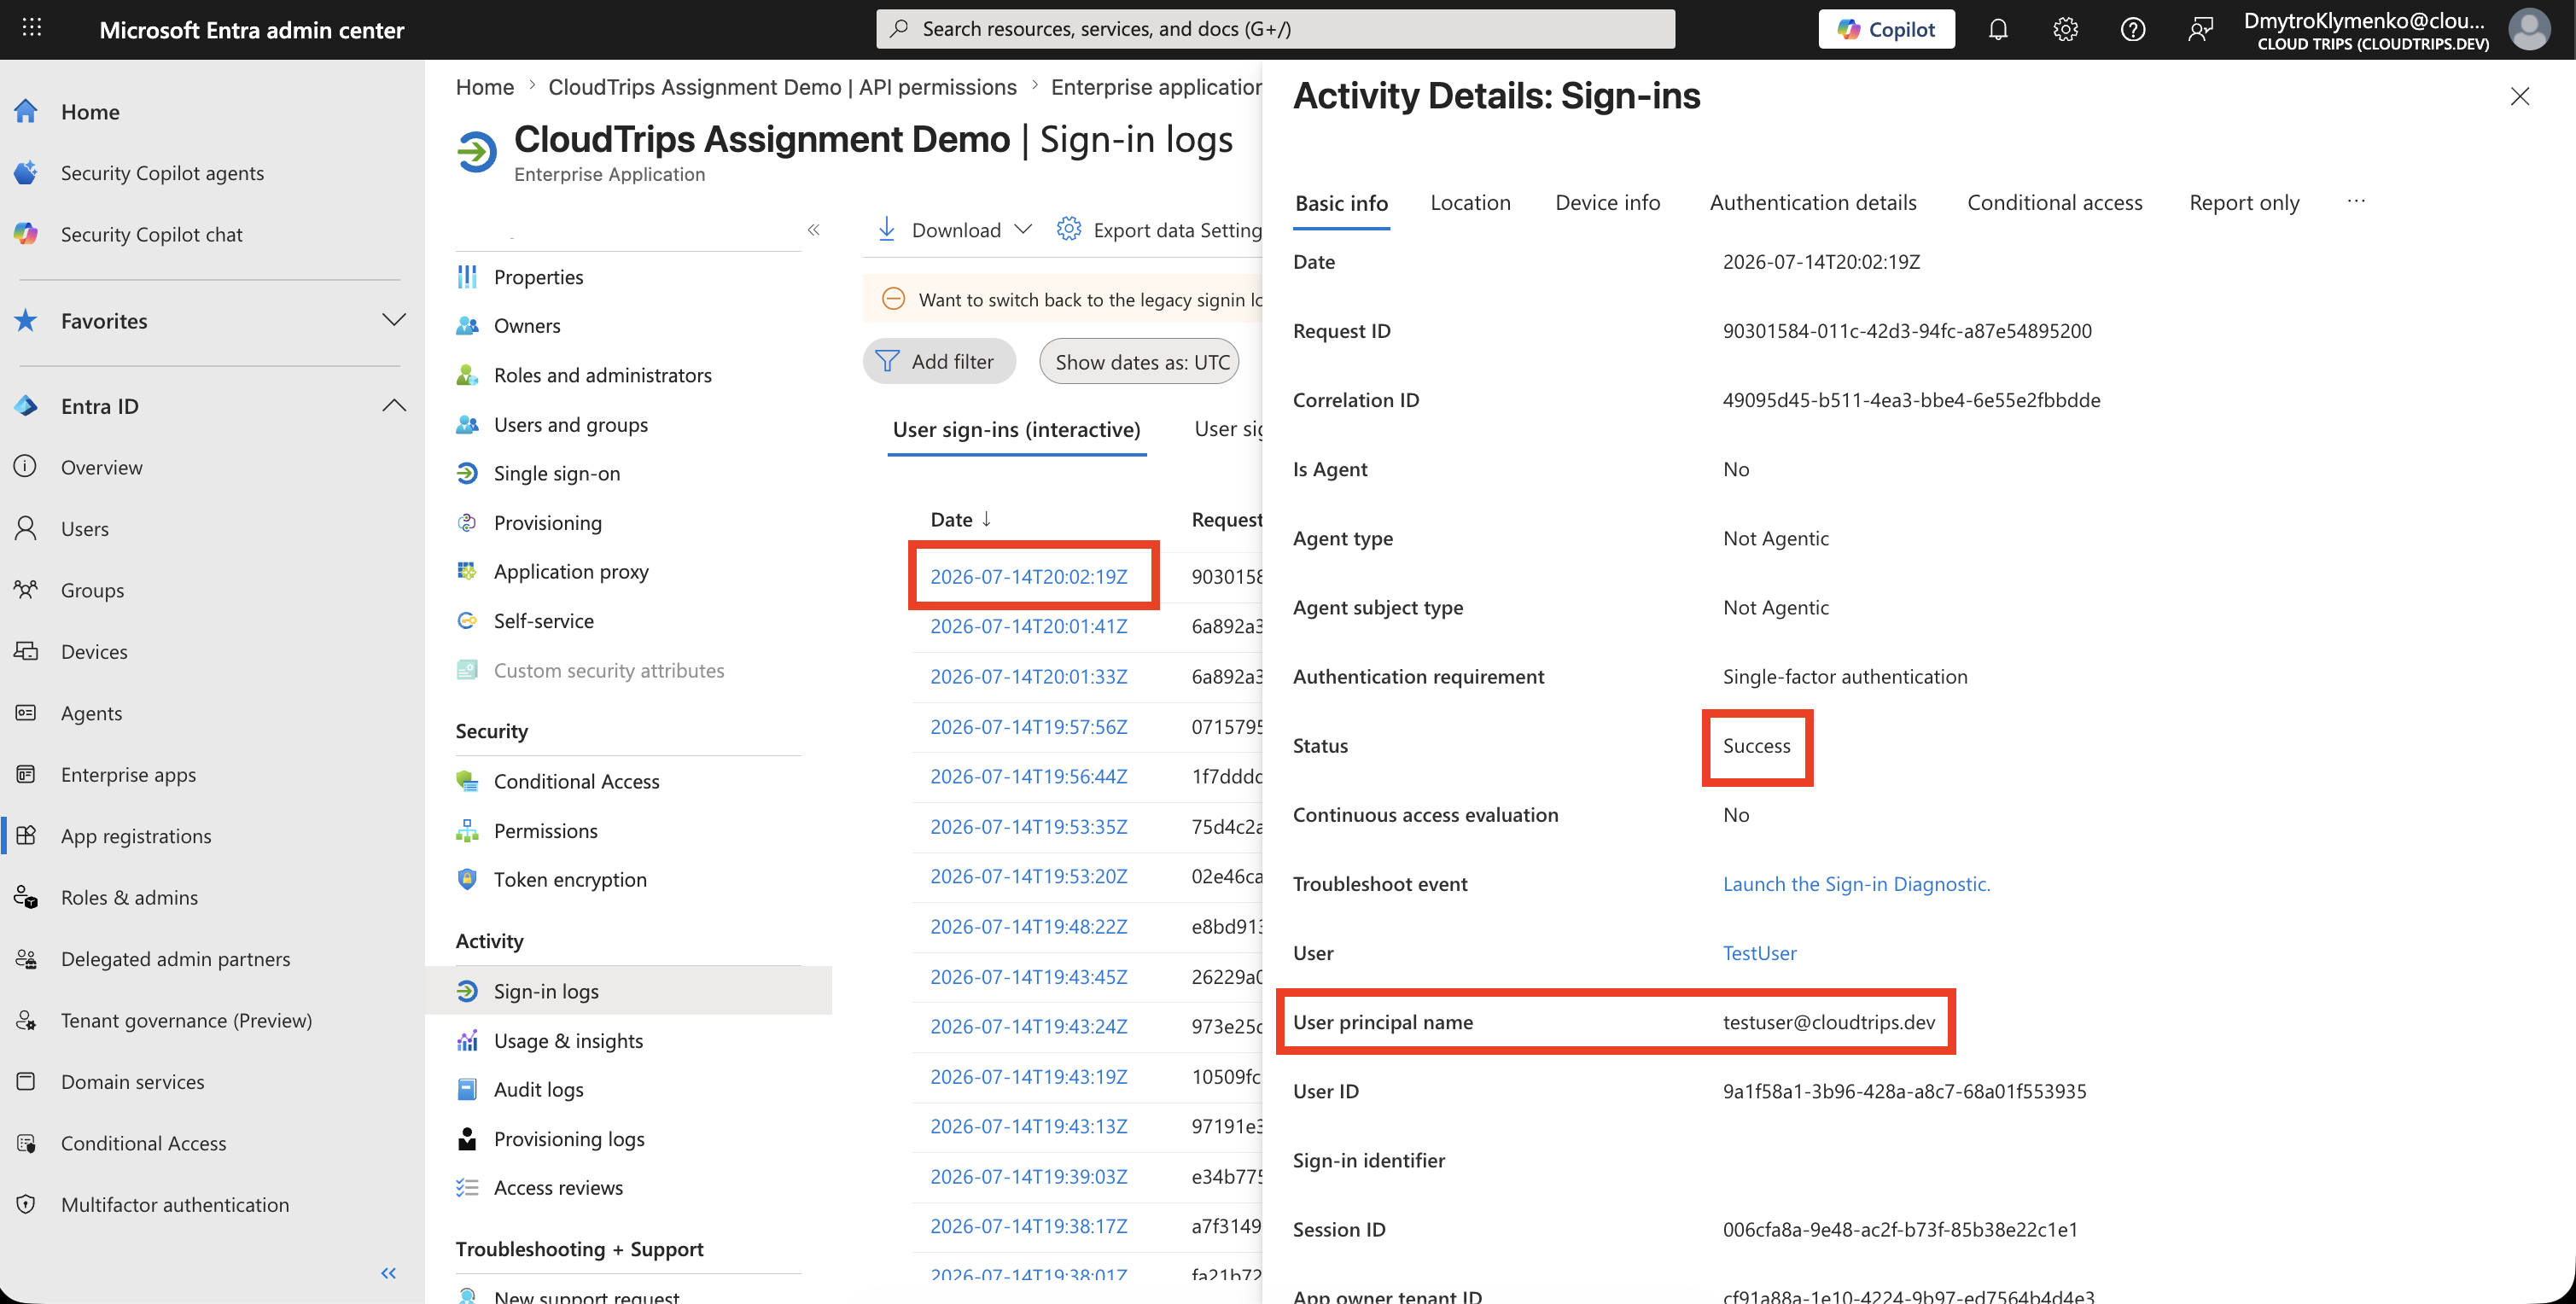Open Provisioning in application menu

point(548,522)
